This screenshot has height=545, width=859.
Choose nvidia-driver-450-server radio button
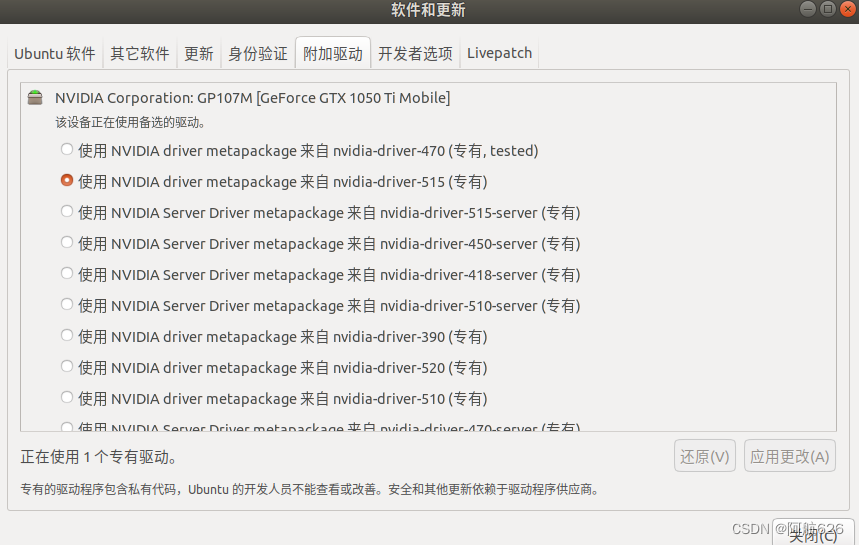point(67,242)
